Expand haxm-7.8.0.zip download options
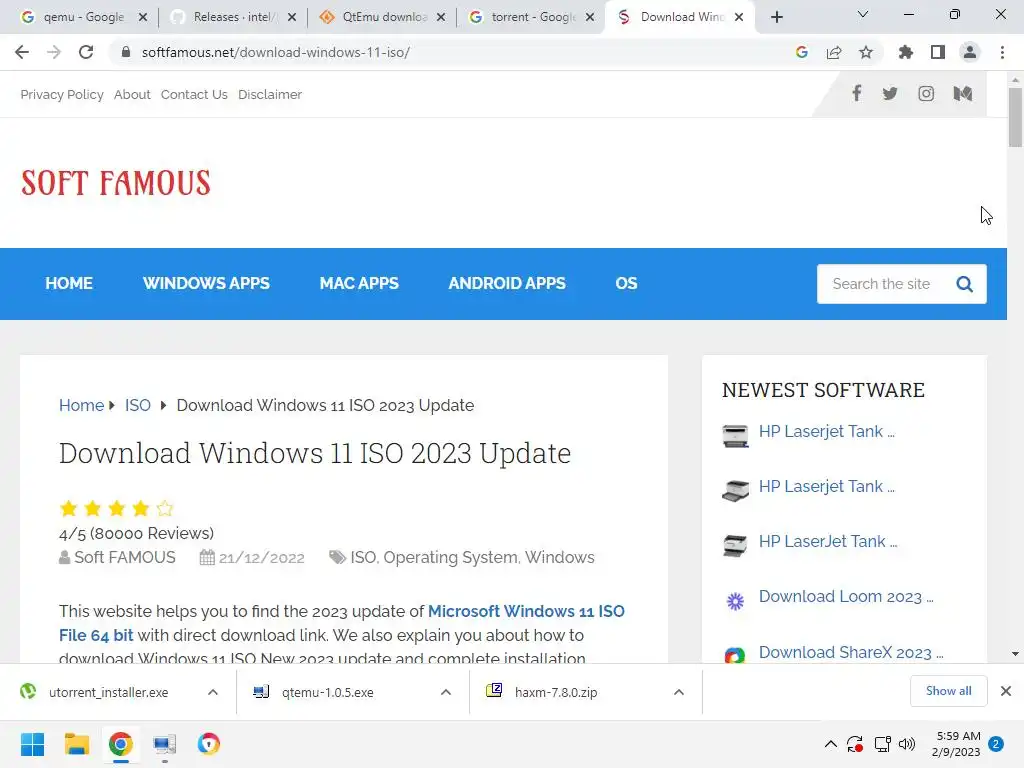This screenshot has height=768, width=1024. [679, 692]
